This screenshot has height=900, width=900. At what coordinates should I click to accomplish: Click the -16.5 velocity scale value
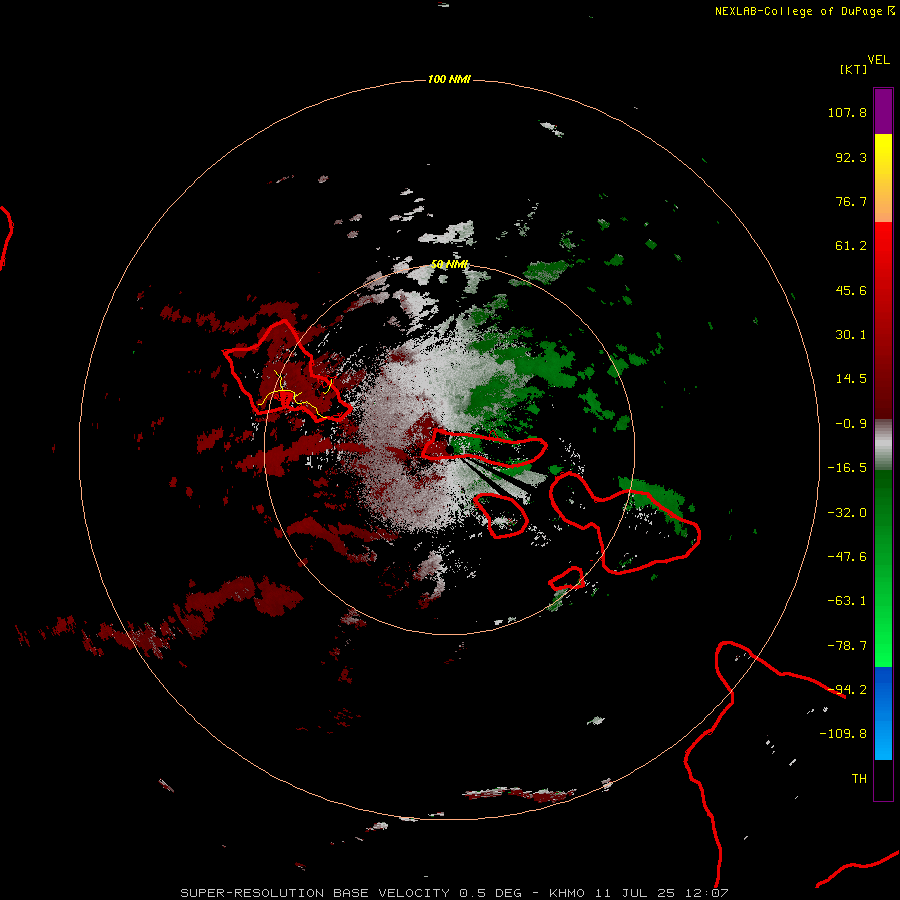click(847, 468)
